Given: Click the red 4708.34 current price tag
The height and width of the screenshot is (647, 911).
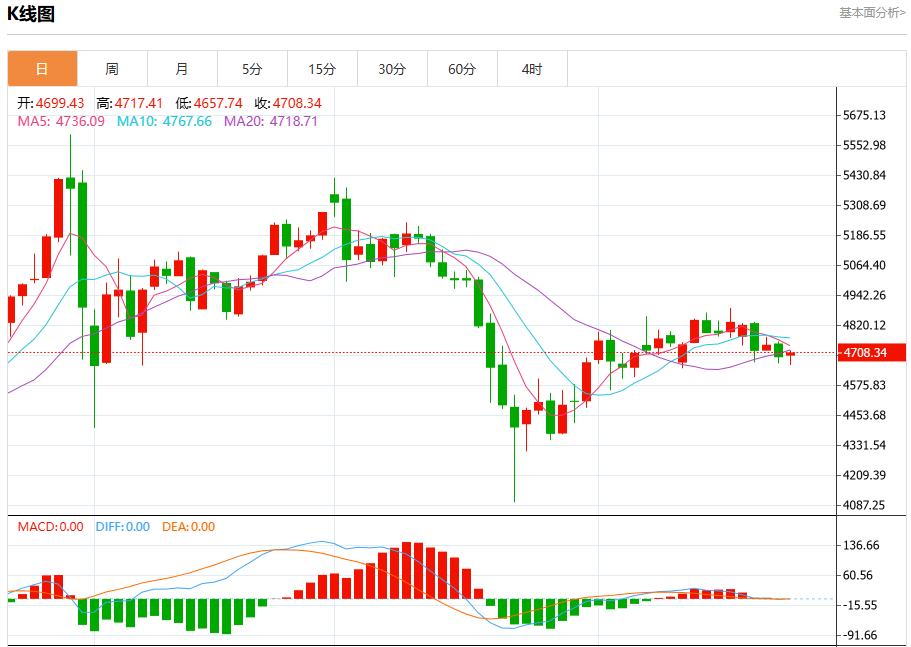Looking at the screenshot, I should point(871,353).
